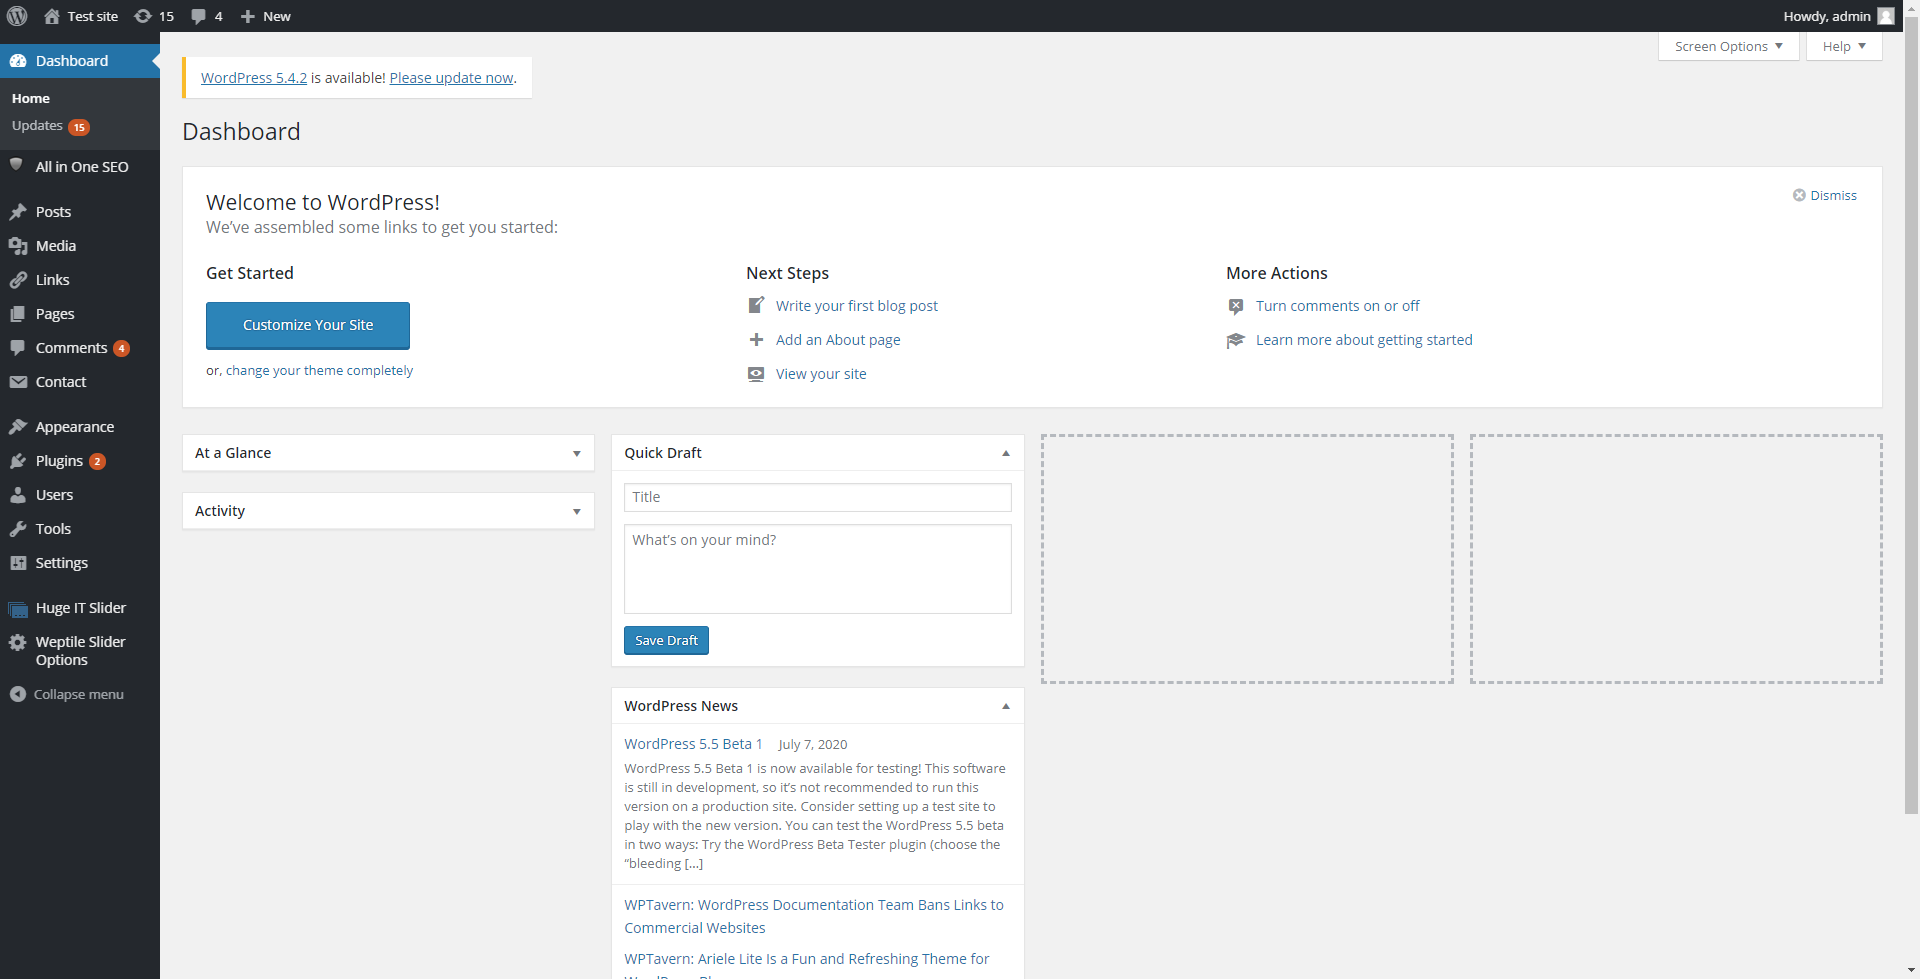1920x979 pixels.
Task: Go to Updates submenu item
Action: 50,126
